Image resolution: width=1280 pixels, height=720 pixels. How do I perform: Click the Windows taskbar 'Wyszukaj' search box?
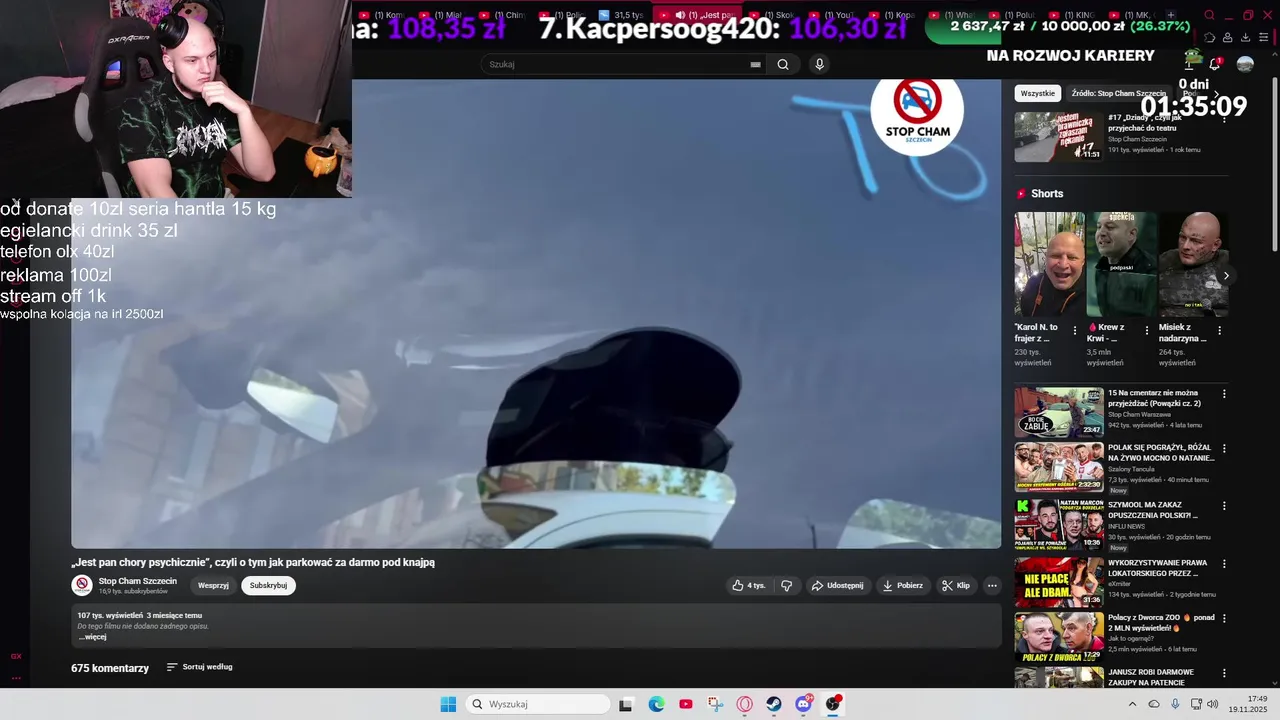click(539, 704)
